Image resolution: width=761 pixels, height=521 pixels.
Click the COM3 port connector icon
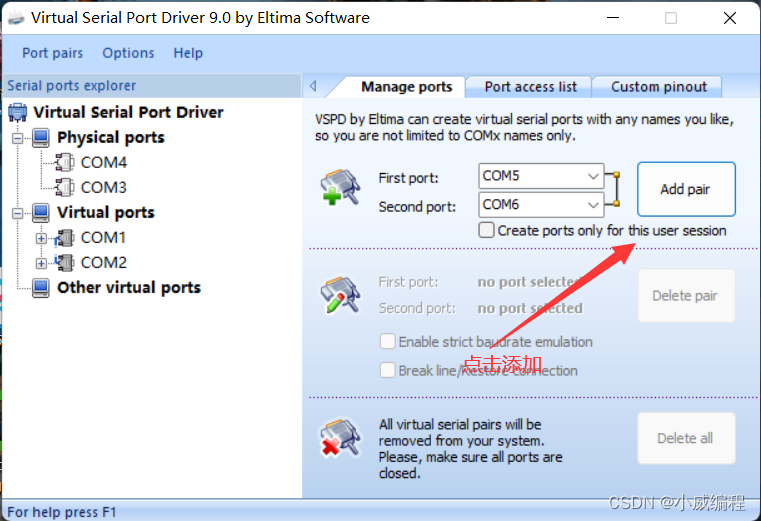(x=65, y=187)
